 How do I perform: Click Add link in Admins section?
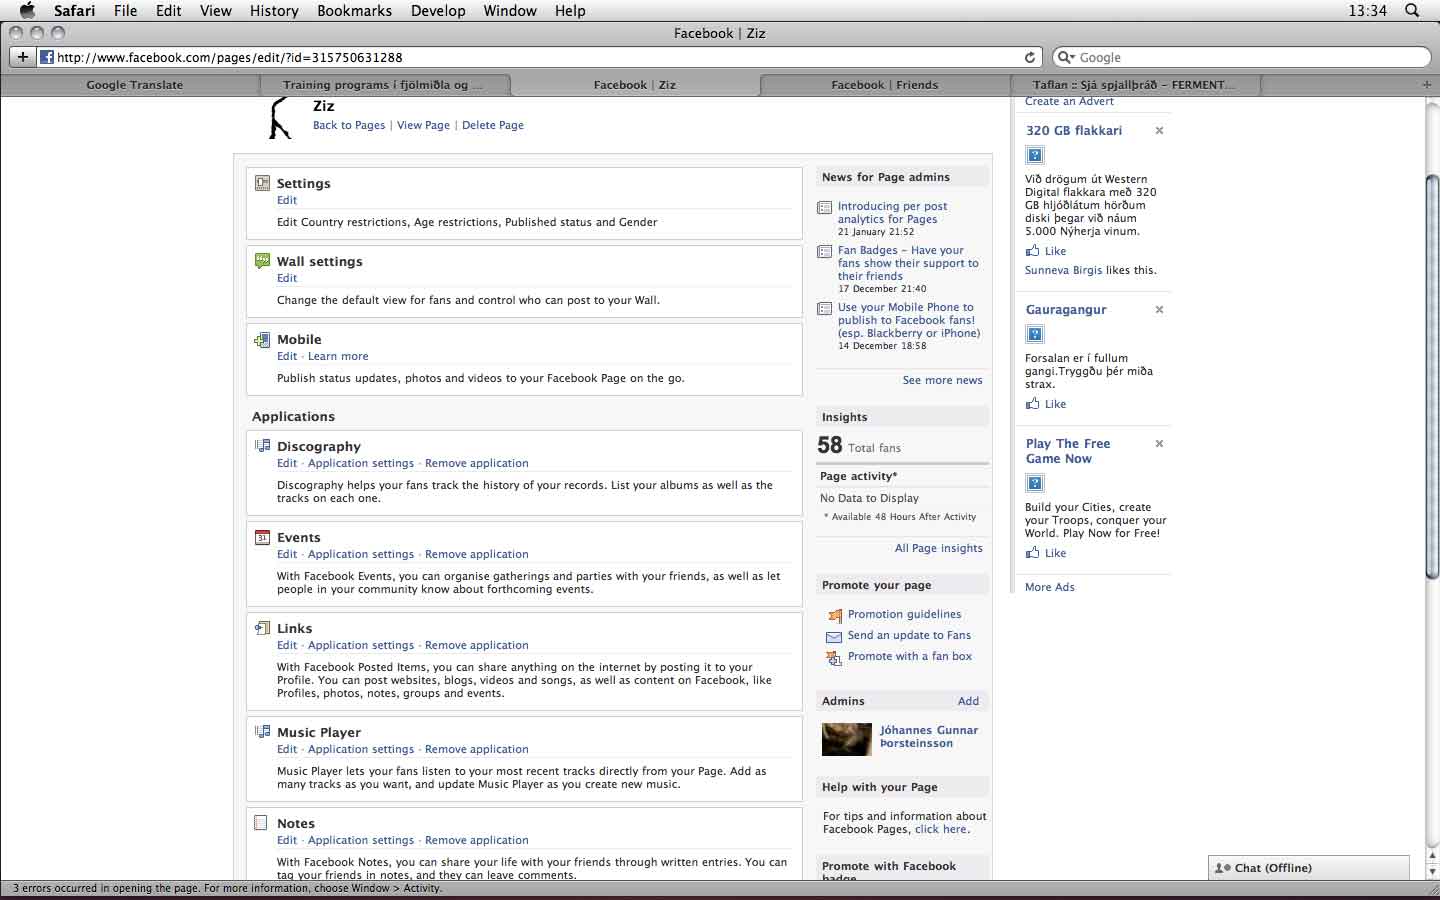968,701
